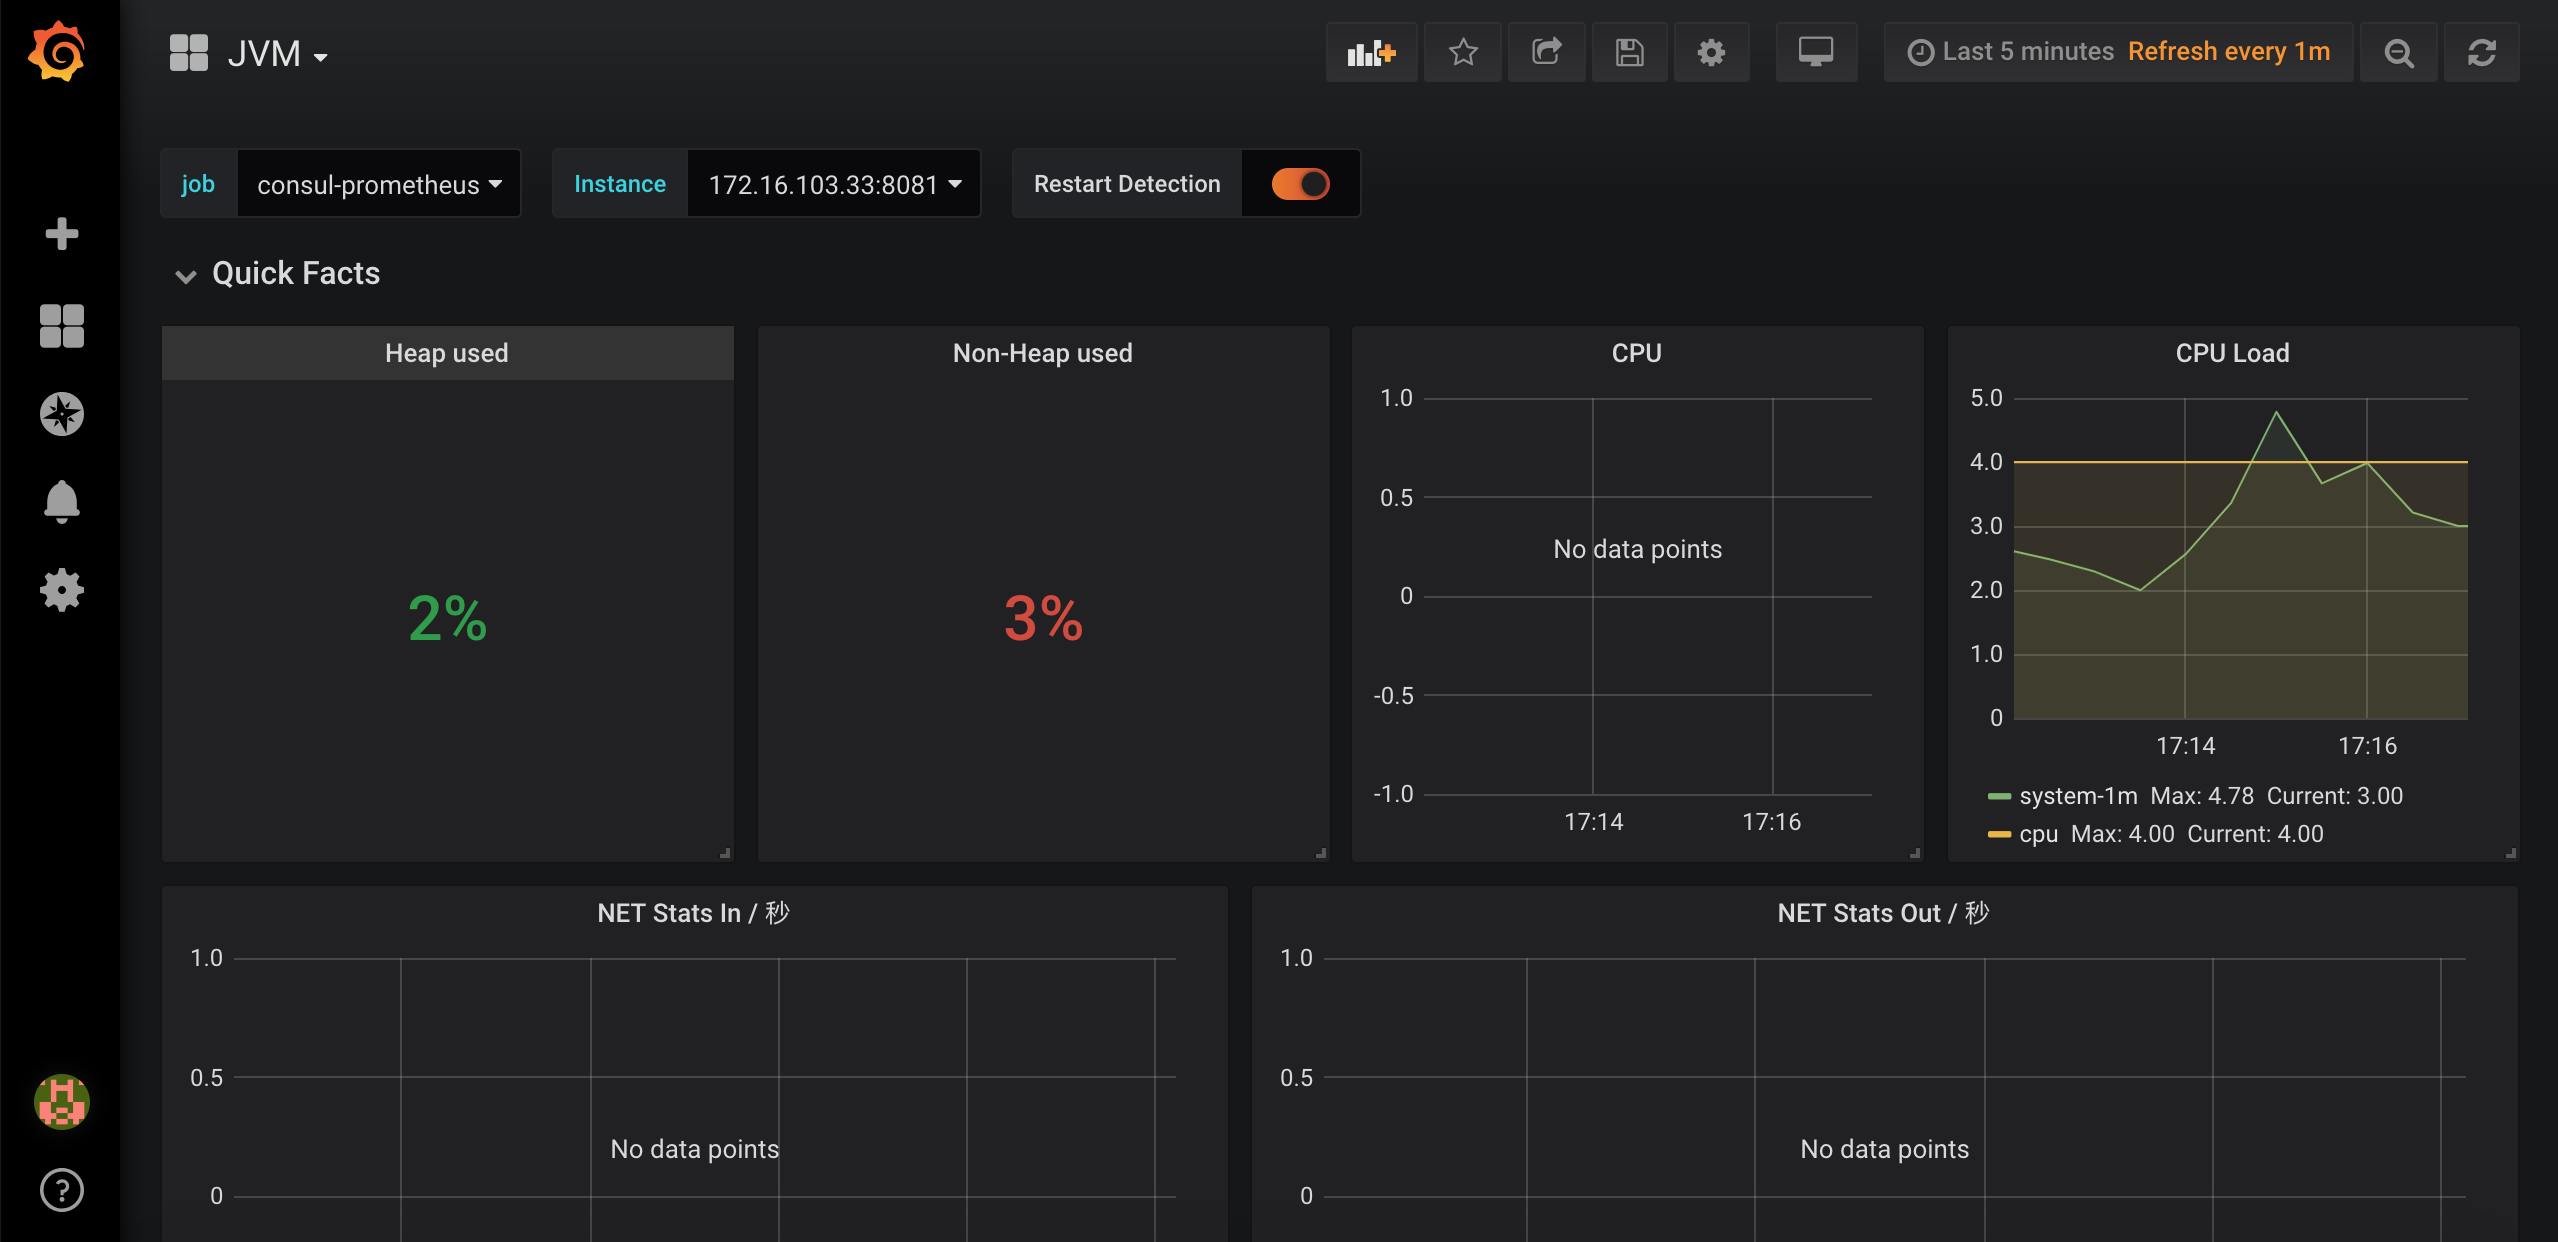Open the NET Stats Out panel title menu

[x=1884, y=913]
